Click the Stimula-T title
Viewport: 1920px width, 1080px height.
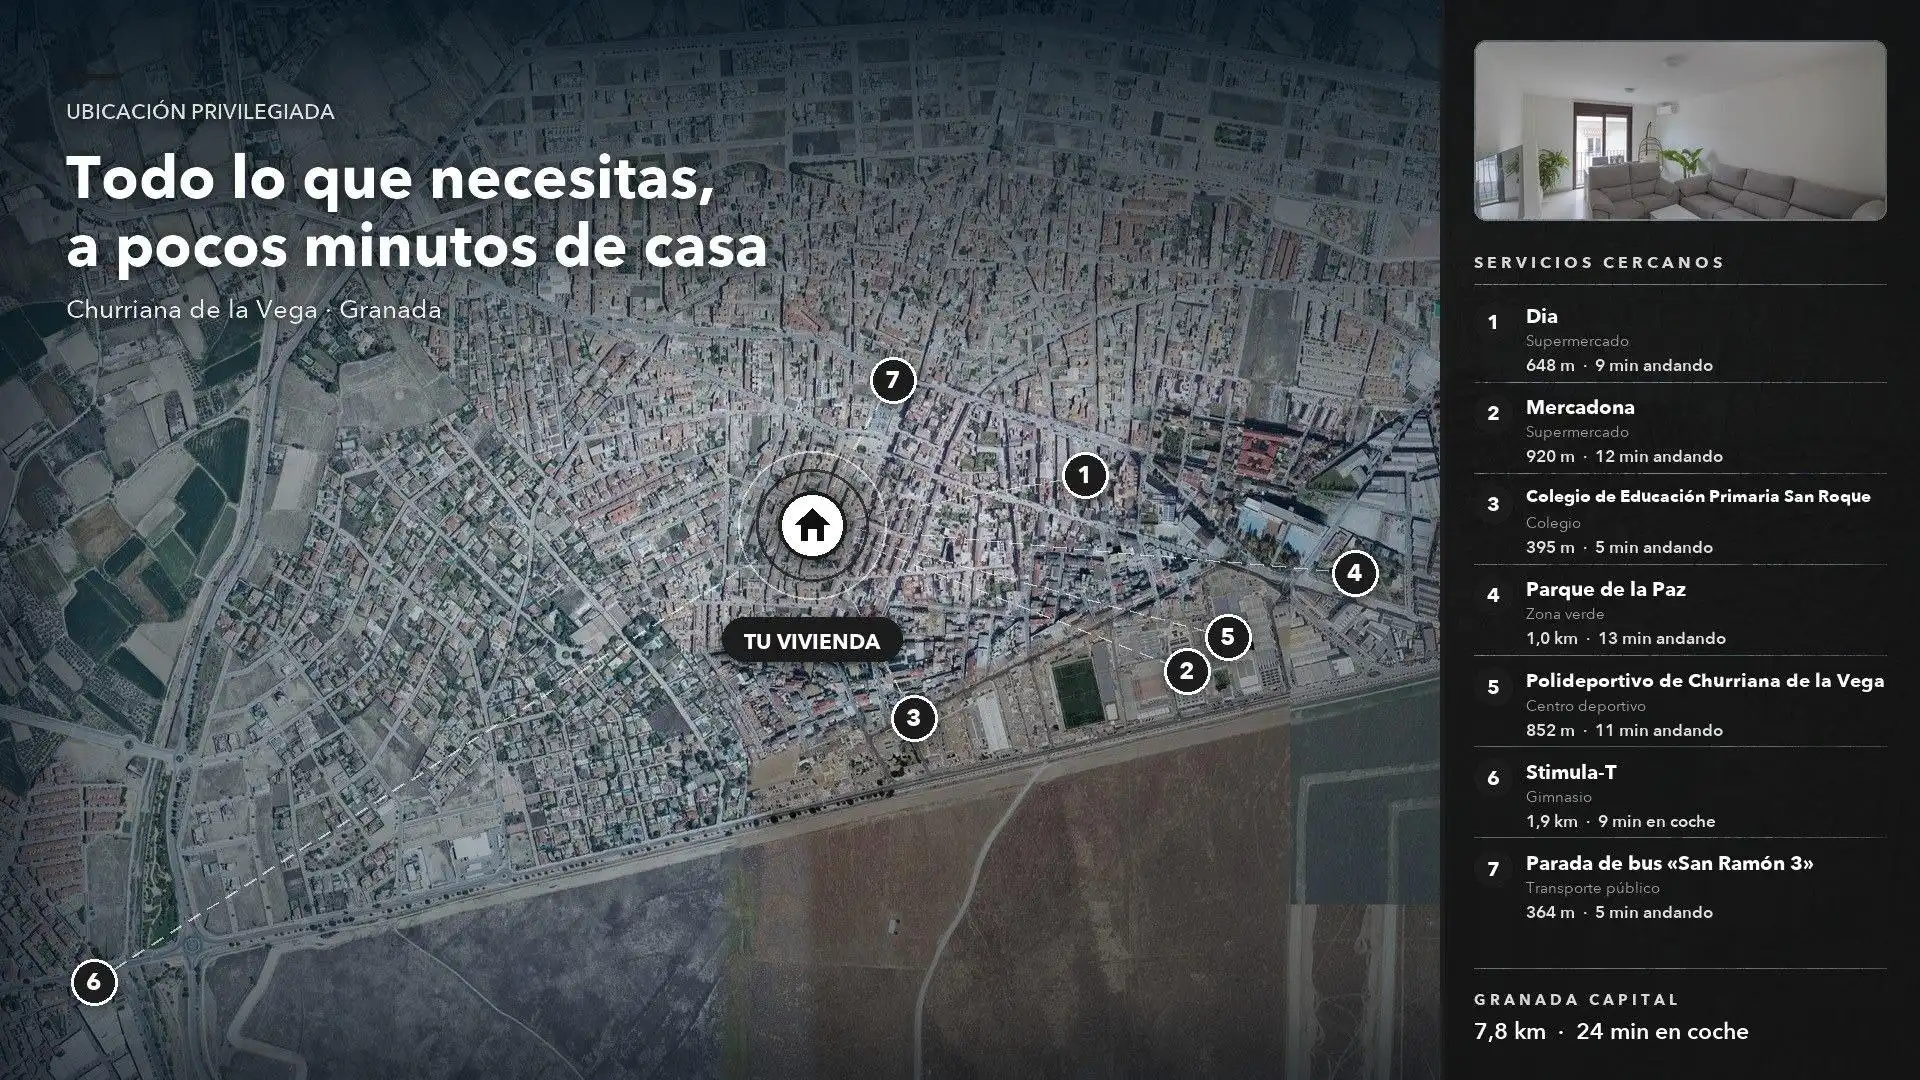click(x=1571, y=772)
